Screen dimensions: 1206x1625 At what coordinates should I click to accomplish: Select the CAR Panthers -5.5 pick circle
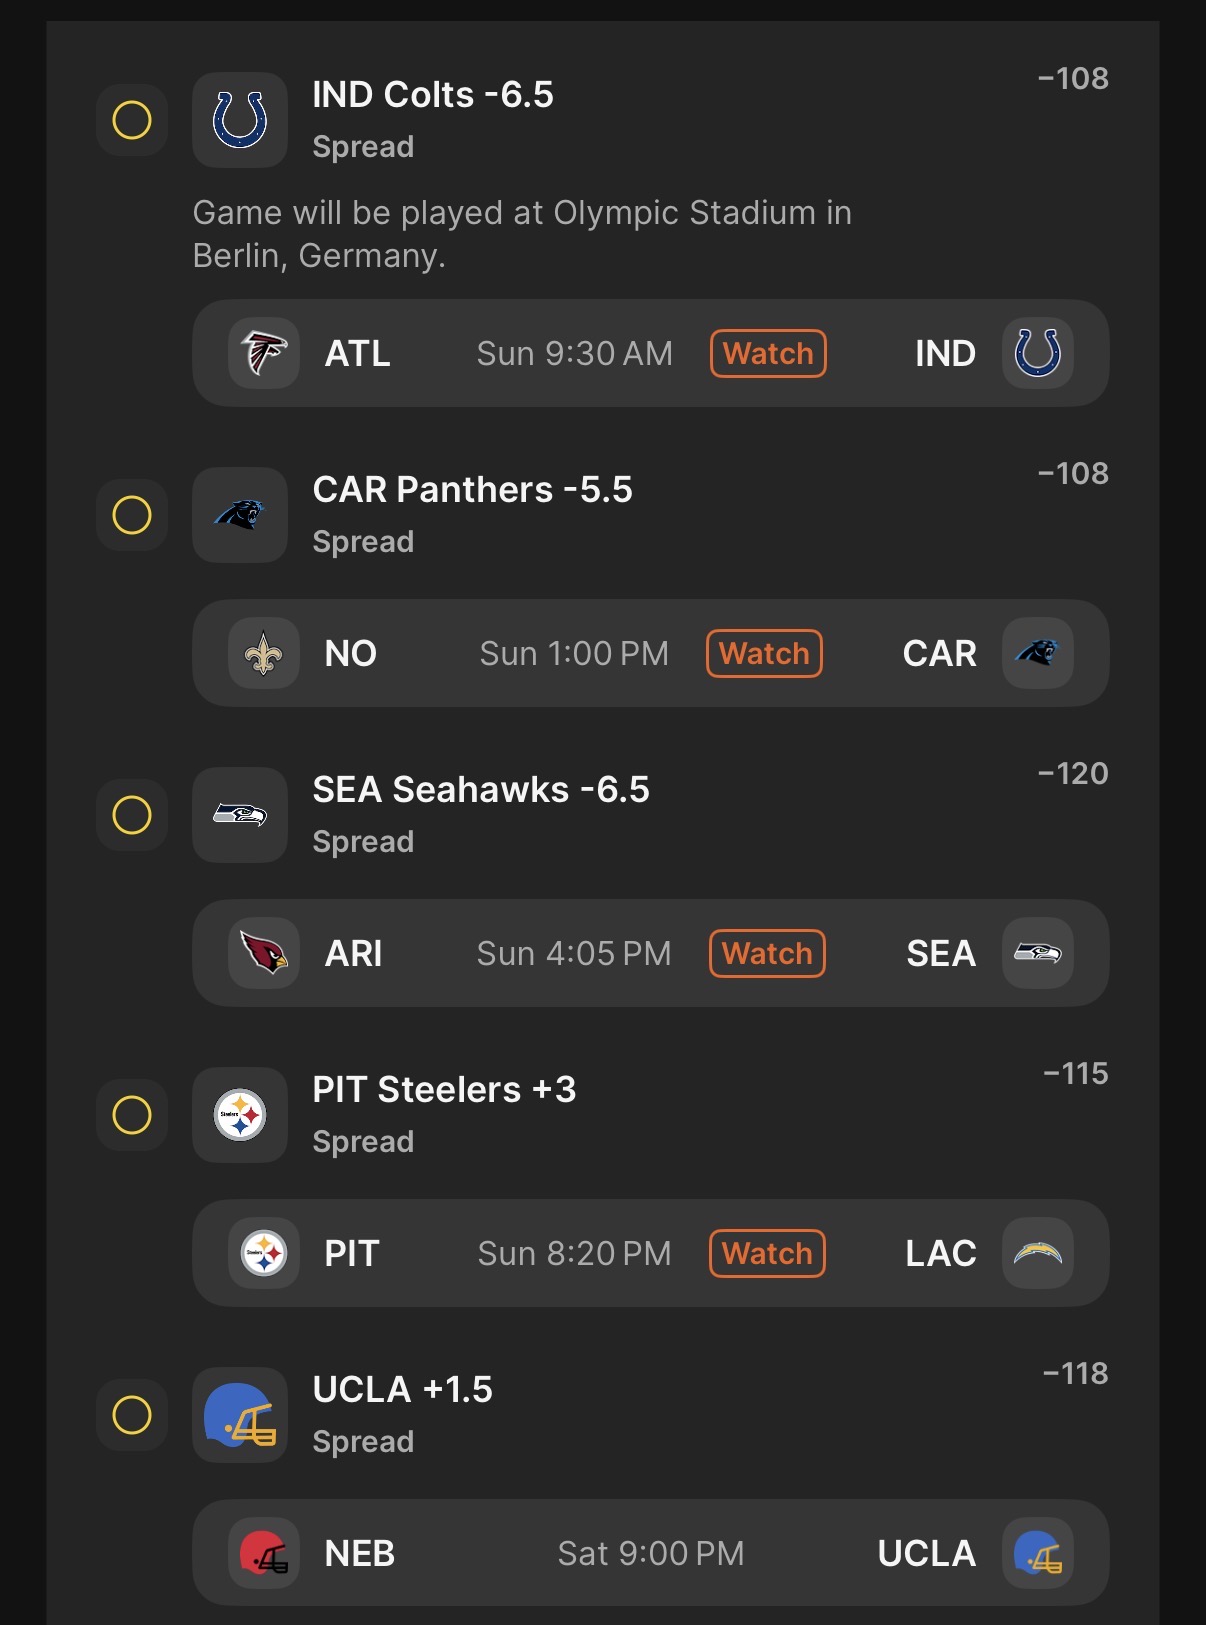click(x=132, y=515)
